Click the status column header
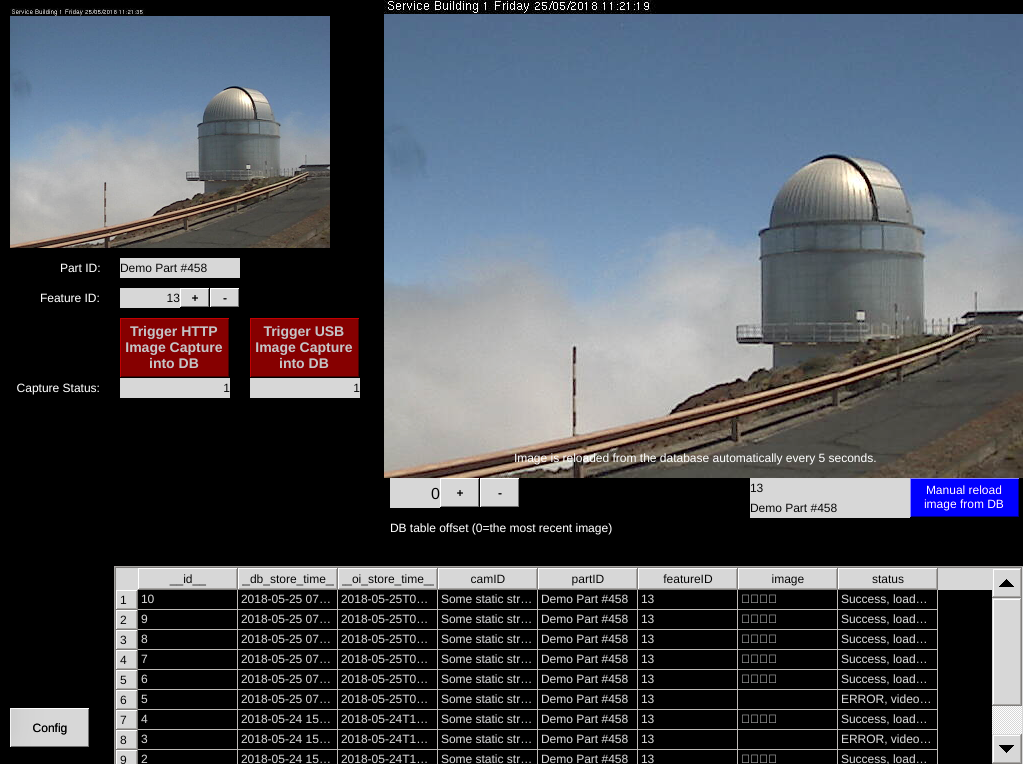Viewport: 1023px width, 764px height. point(887,579)
